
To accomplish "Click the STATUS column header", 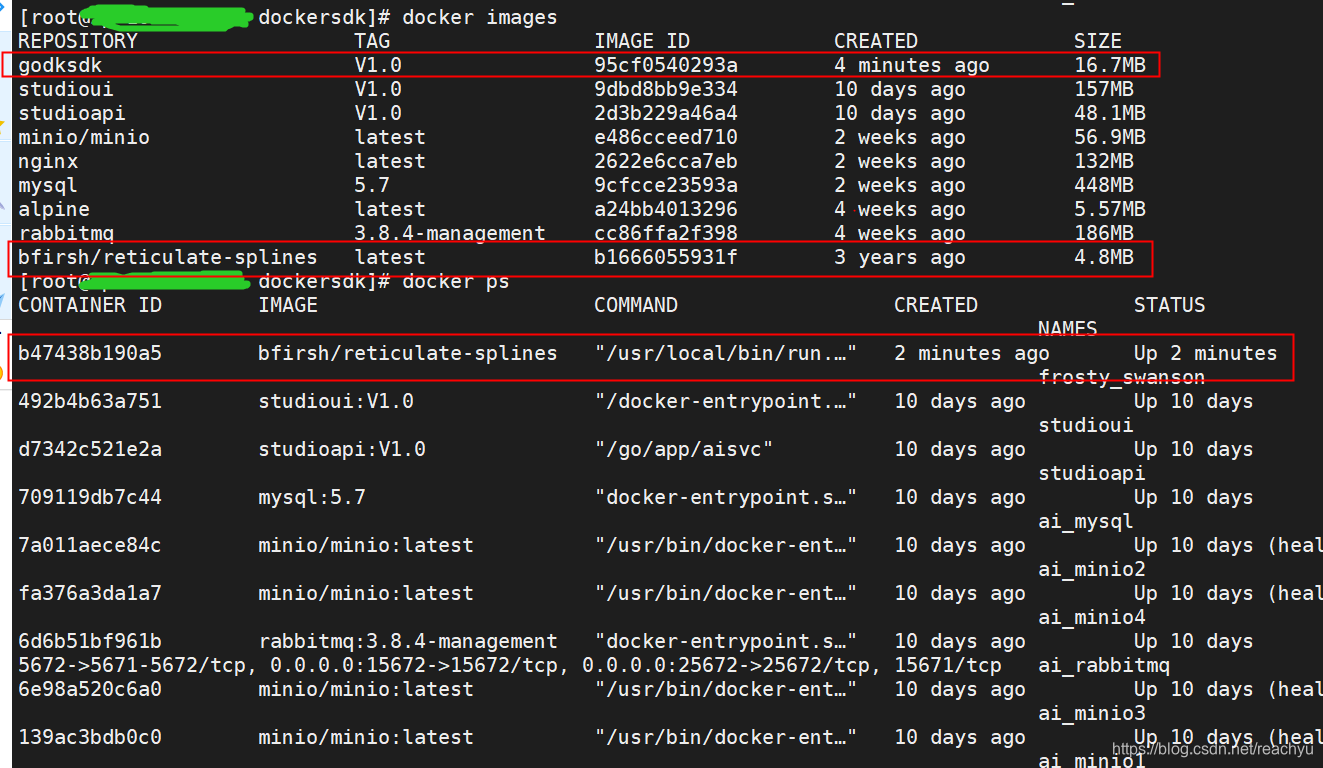I will (1170, 305).
